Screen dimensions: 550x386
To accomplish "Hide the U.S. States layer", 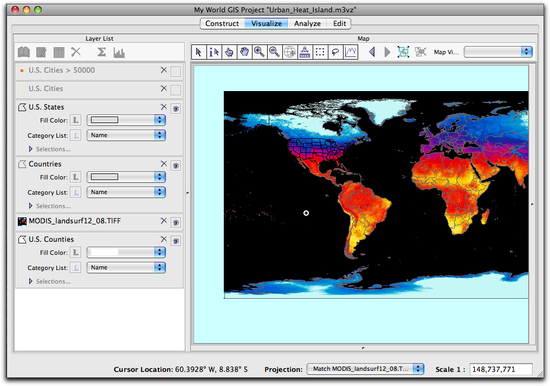I will (x=176, y=108).
